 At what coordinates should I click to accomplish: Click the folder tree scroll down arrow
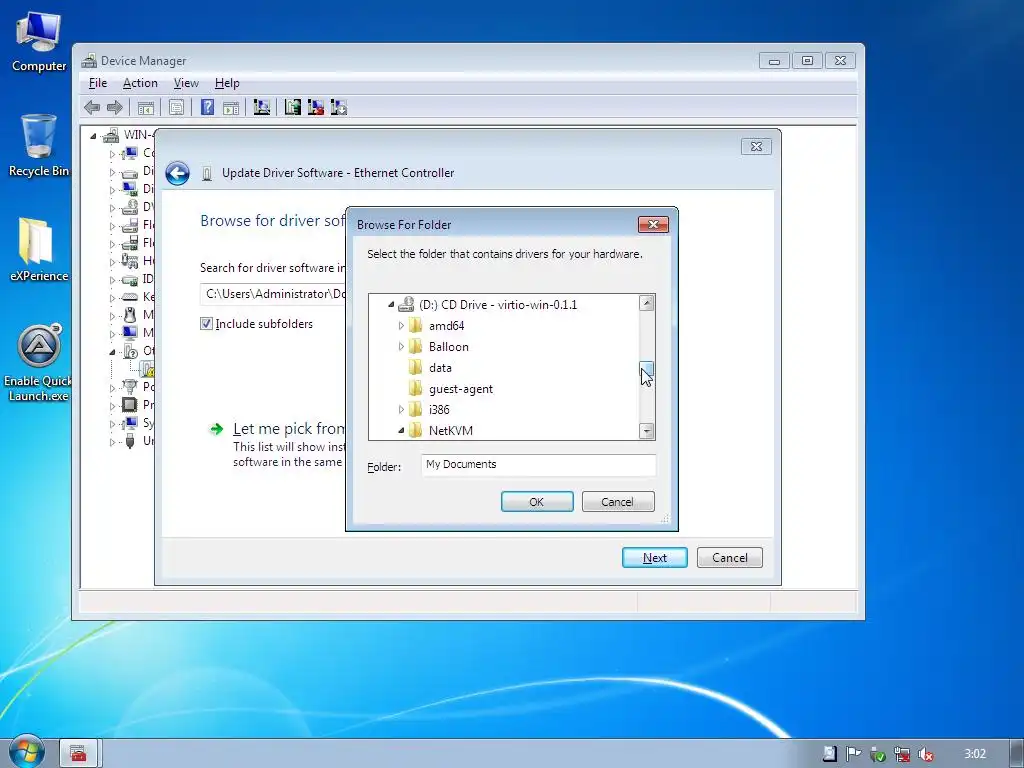tap(647, 431)
